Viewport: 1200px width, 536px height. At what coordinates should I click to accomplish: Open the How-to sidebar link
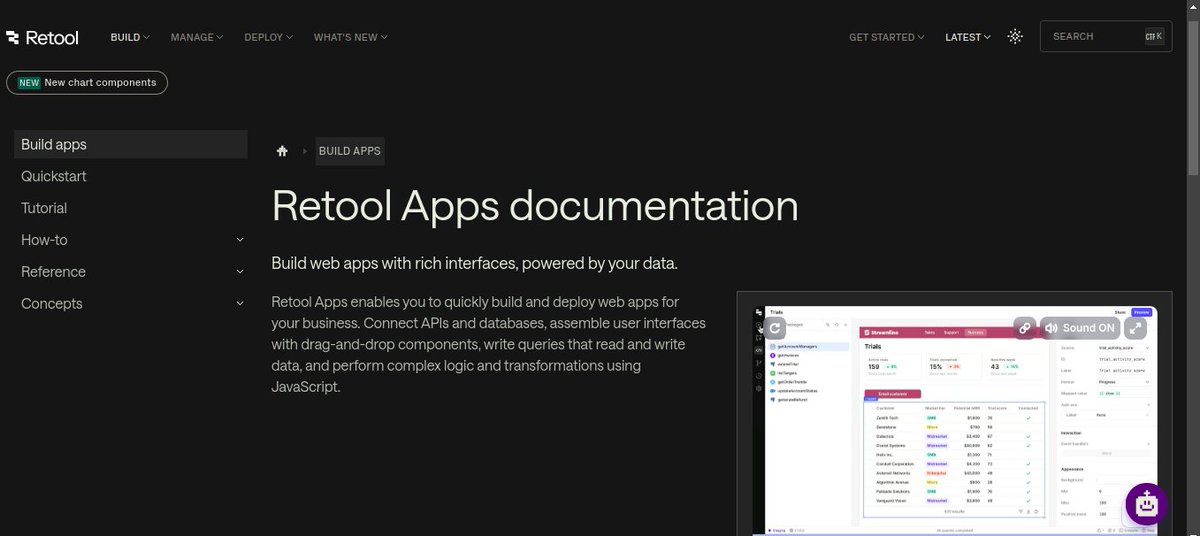point(44,240)
